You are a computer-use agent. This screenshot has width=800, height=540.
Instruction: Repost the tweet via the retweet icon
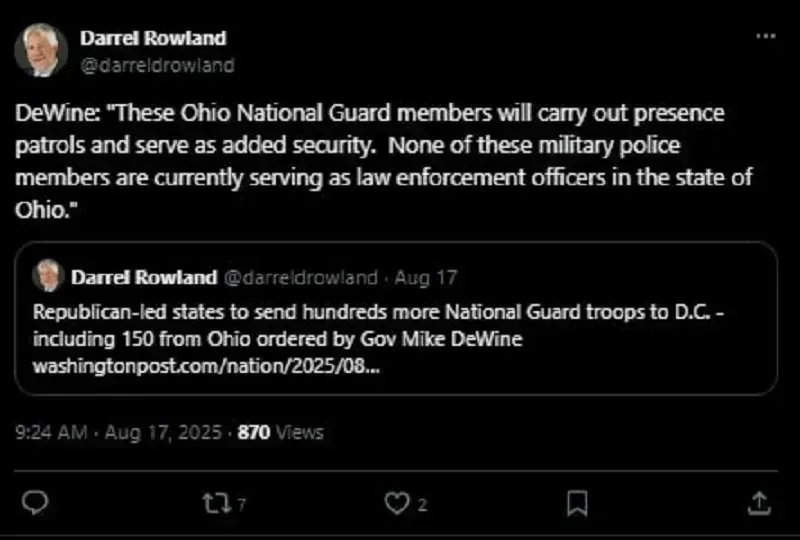(x=216, y=503)
